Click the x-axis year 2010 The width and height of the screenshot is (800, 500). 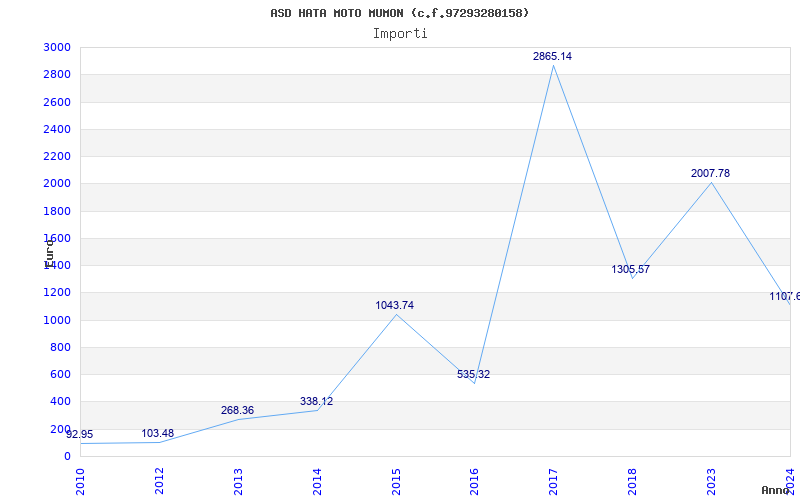[x=80, y=481]
